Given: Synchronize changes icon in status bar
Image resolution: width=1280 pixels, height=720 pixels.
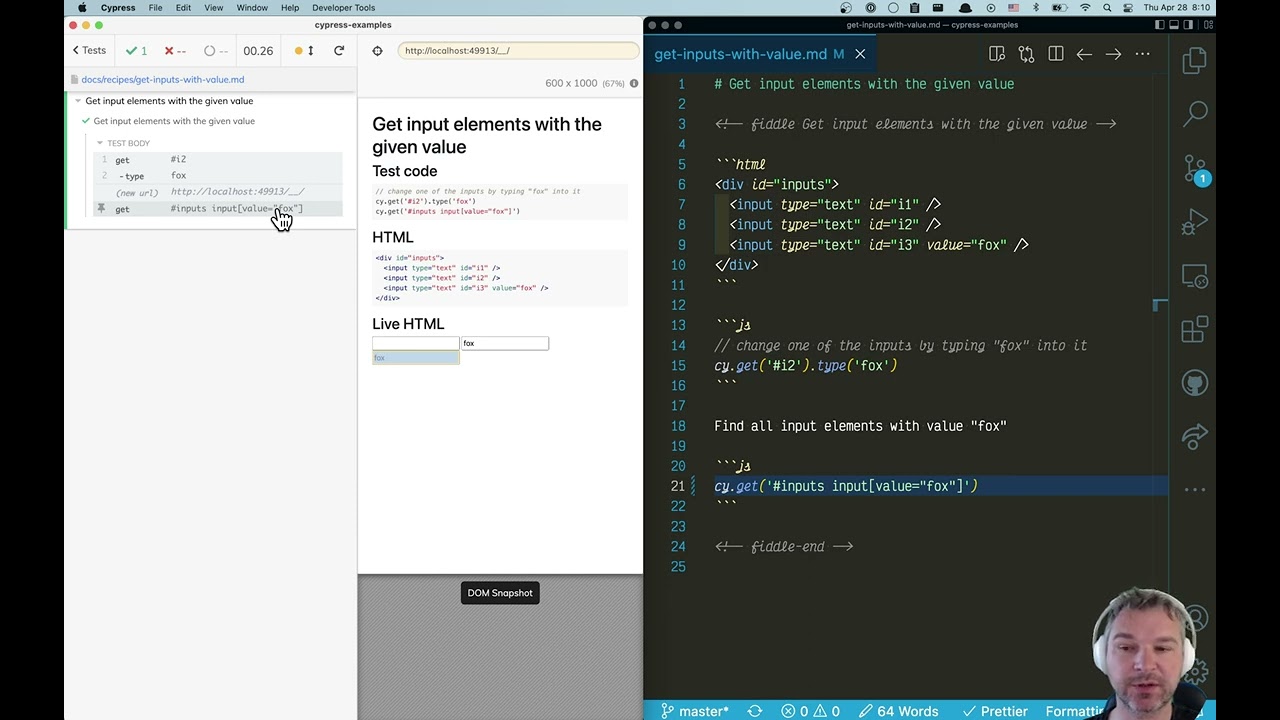Looking at the screenshot, I should pos(755,711).
